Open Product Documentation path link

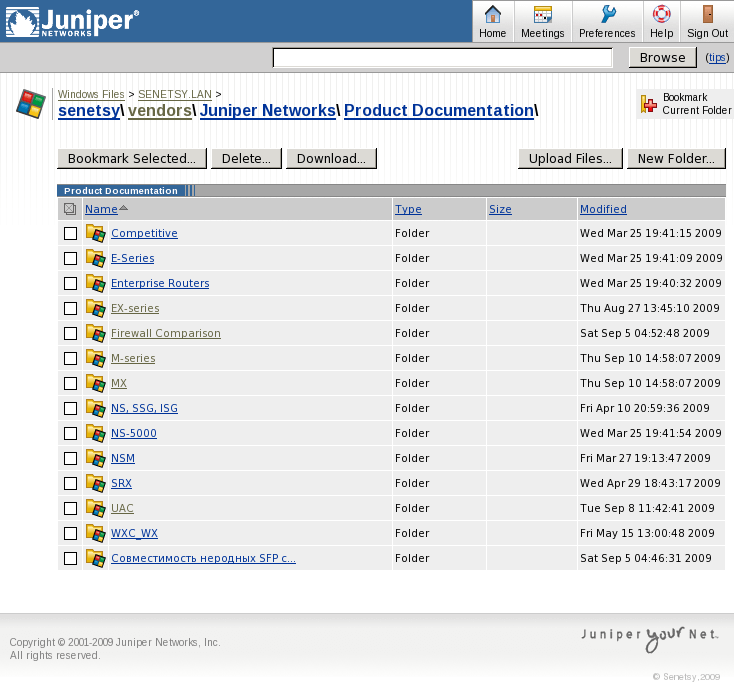(x=439, y=110)
